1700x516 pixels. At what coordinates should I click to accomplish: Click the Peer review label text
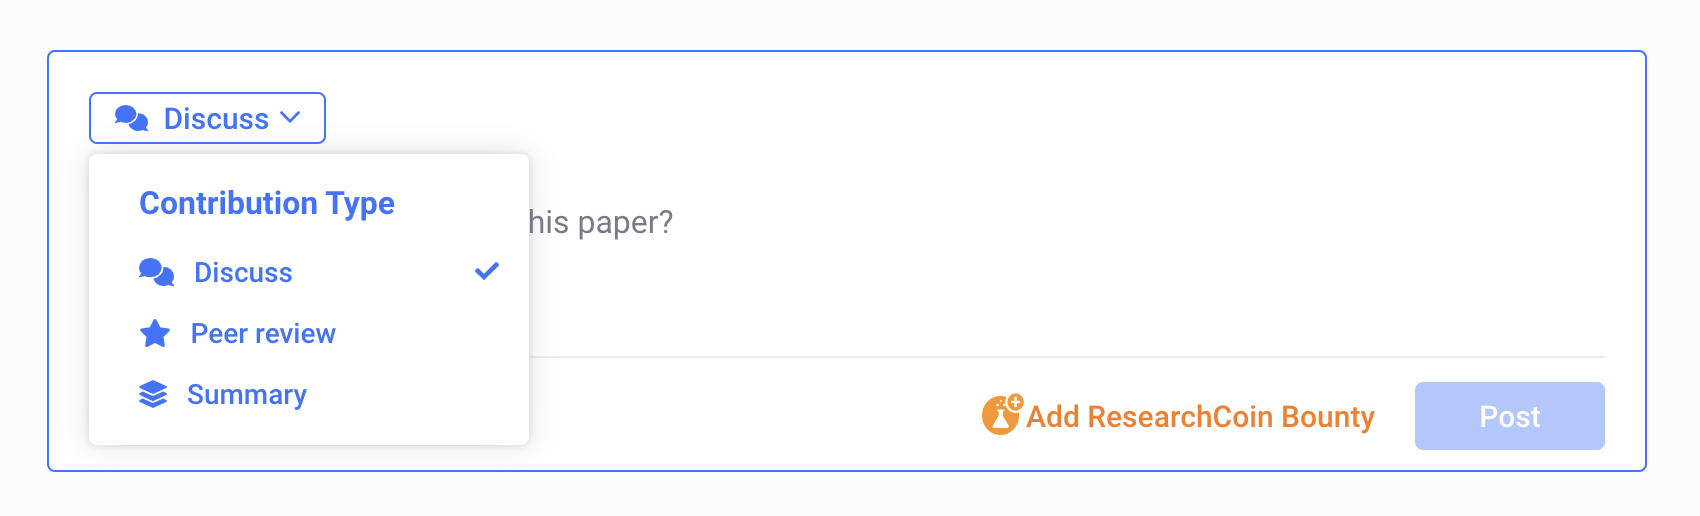point(263,333)
